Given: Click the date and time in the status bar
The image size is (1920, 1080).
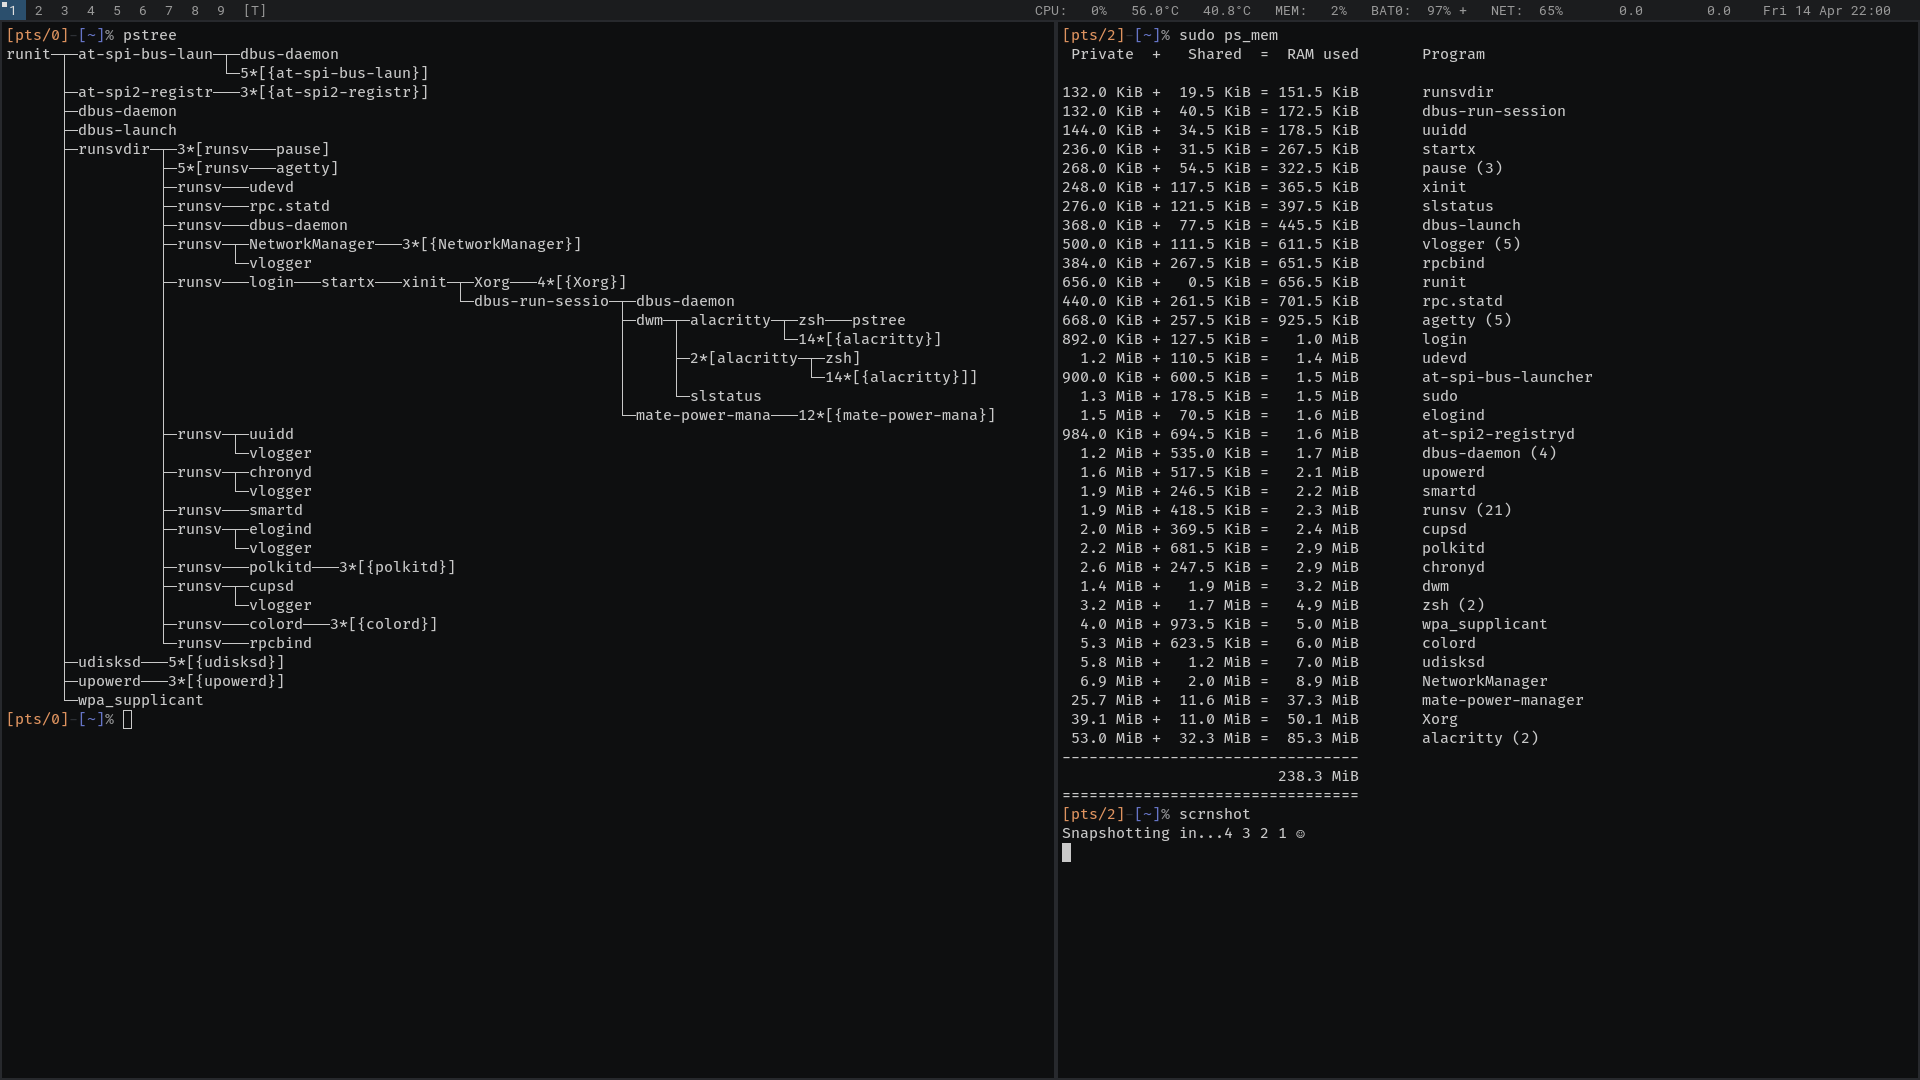Looking at the screenshot, I should (1826, 10).
